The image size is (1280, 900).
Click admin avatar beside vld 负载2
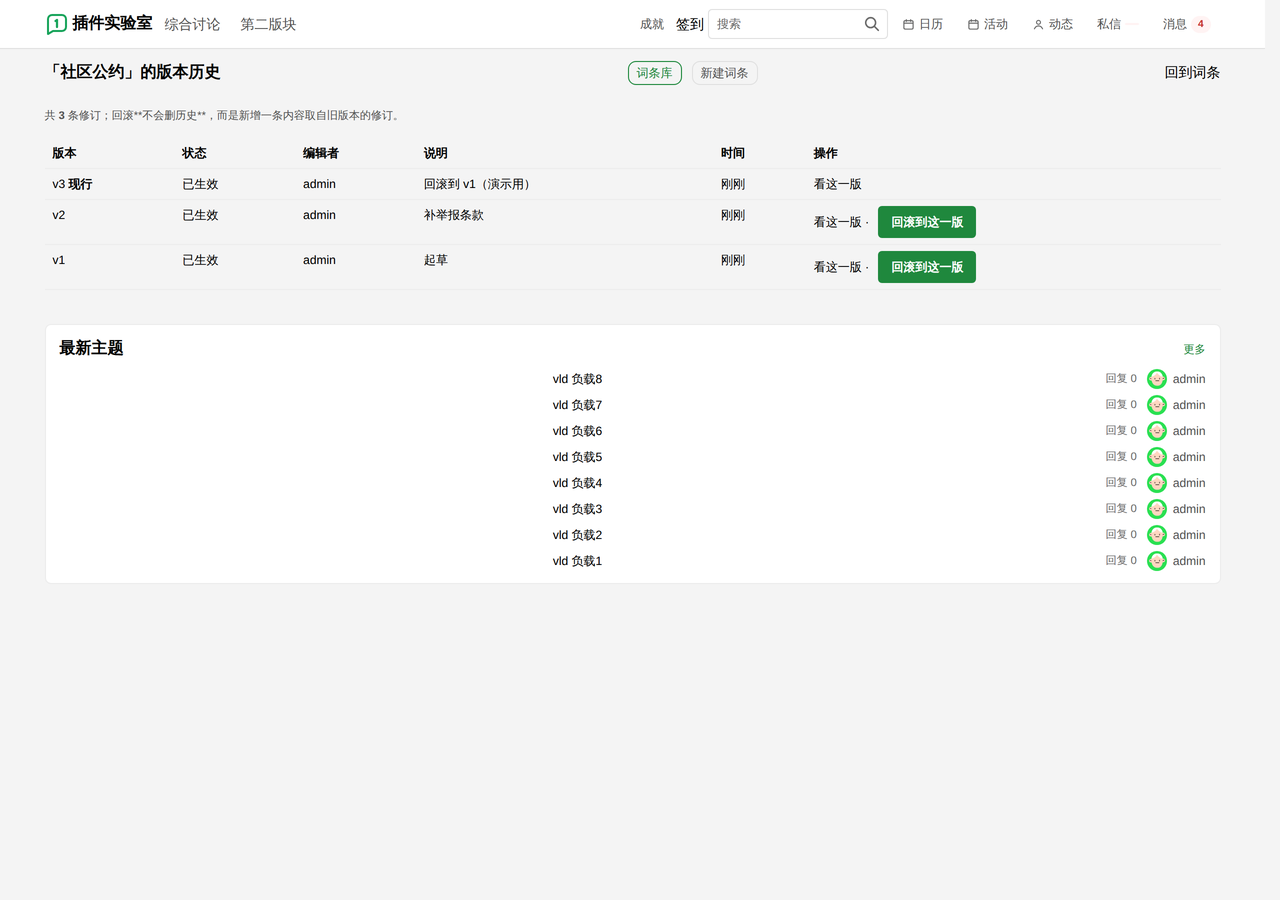[x=1157, y=535]
